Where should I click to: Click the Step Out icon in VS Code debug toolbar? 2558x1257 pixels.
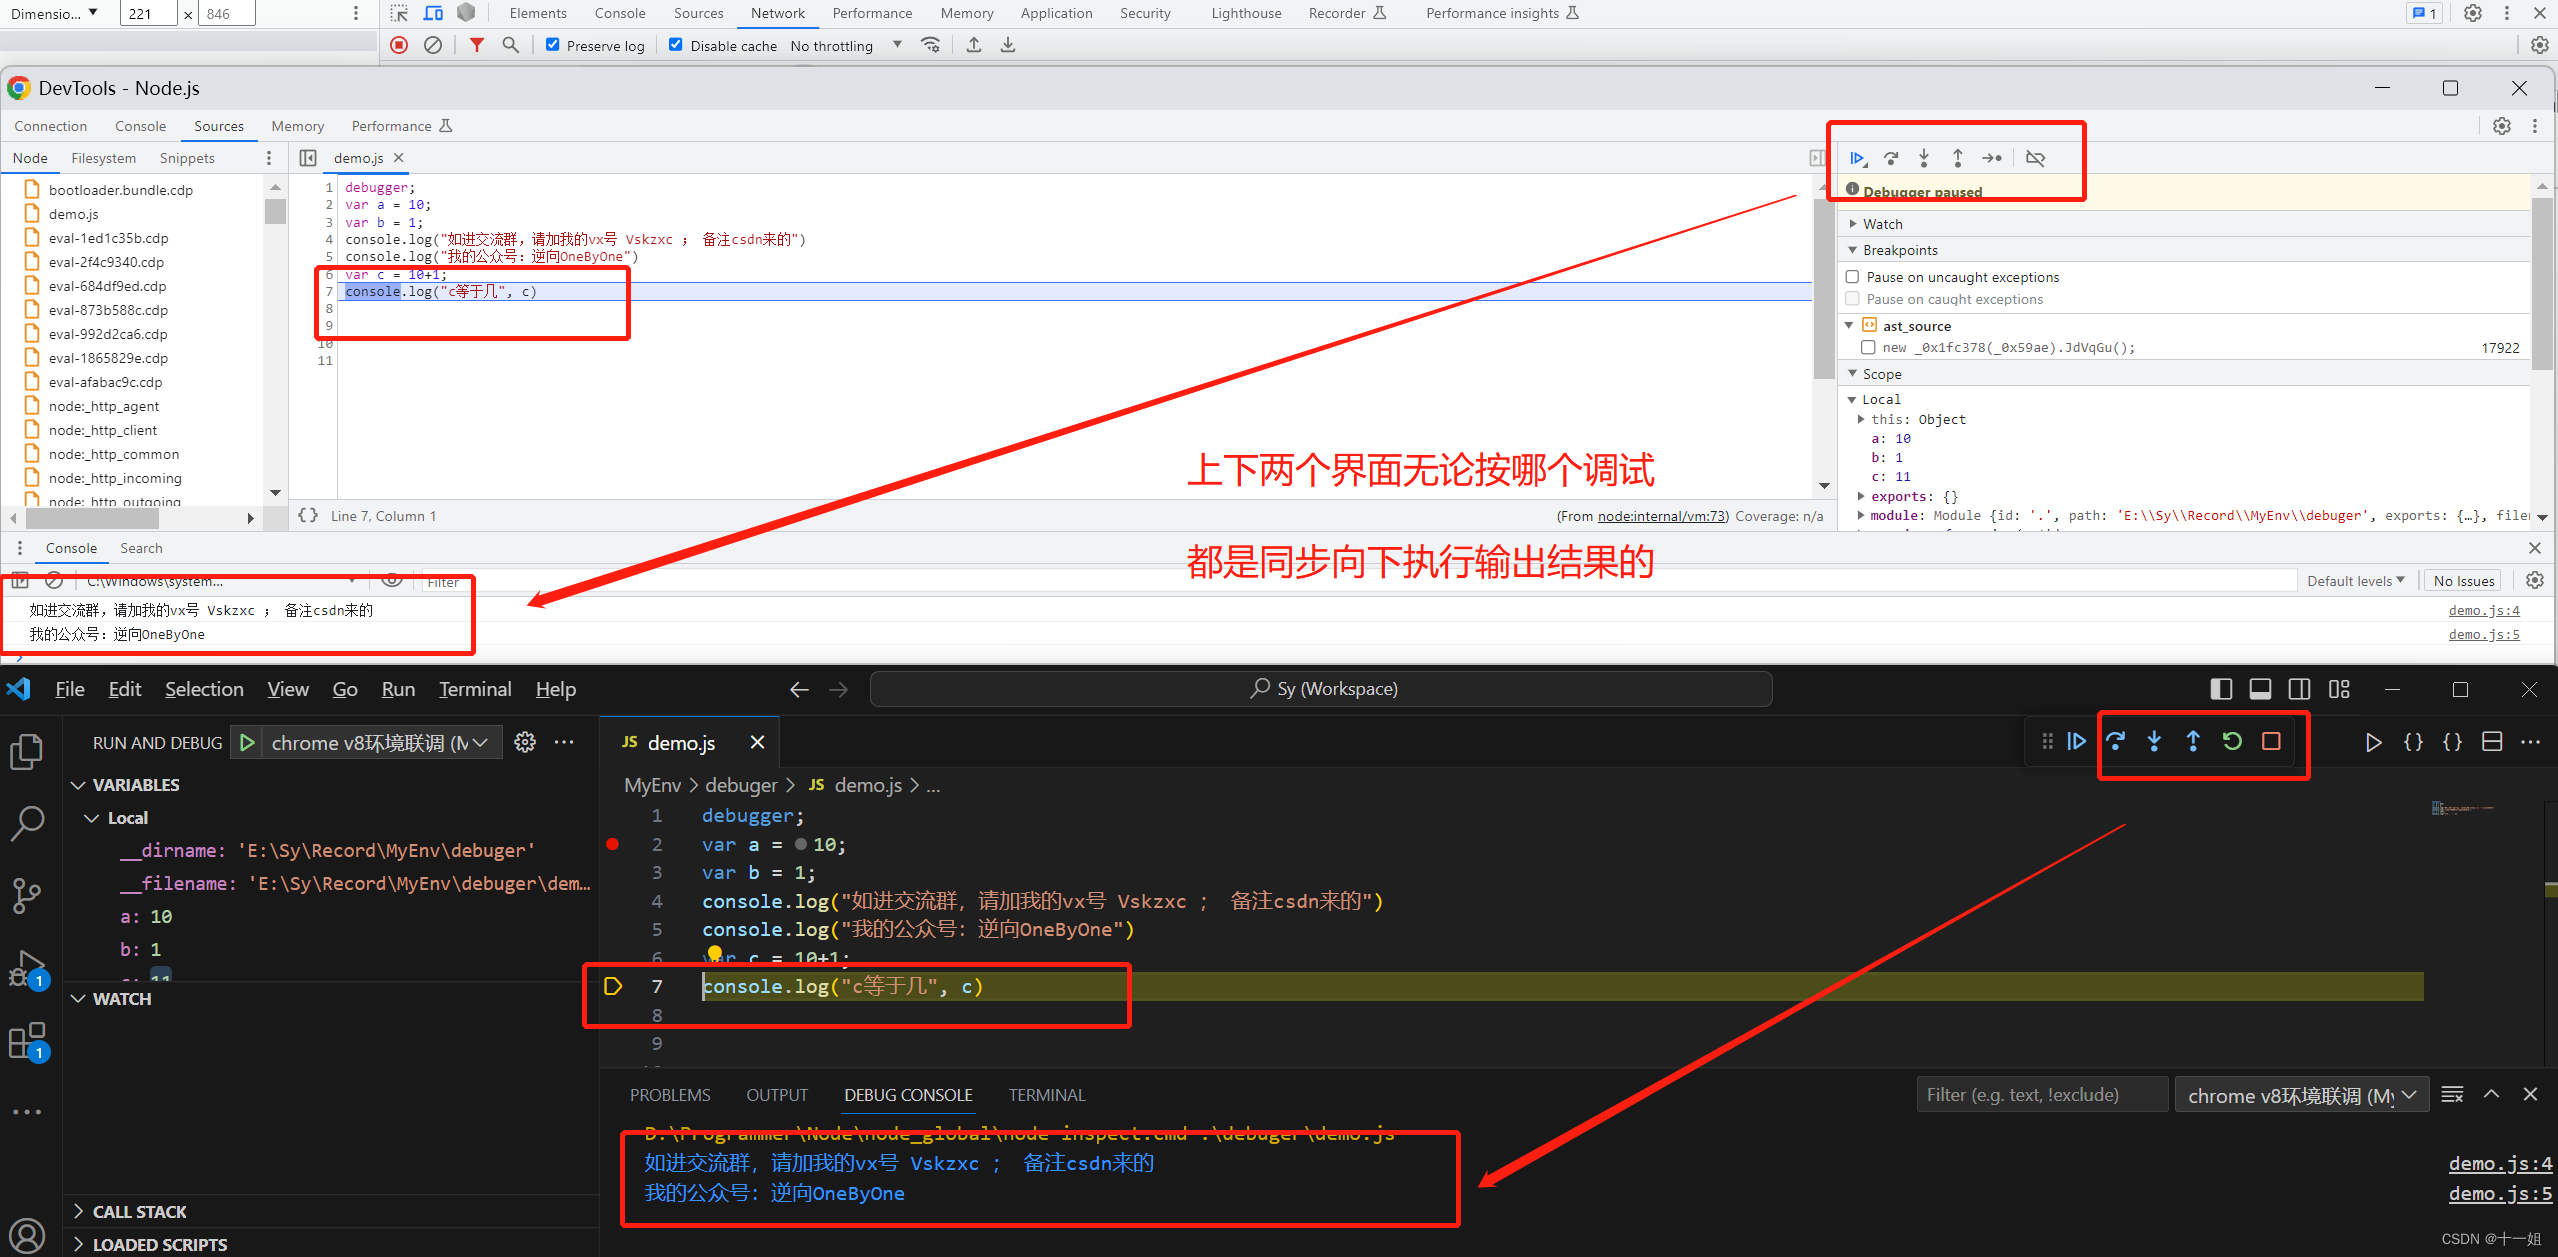[2193, 741]
